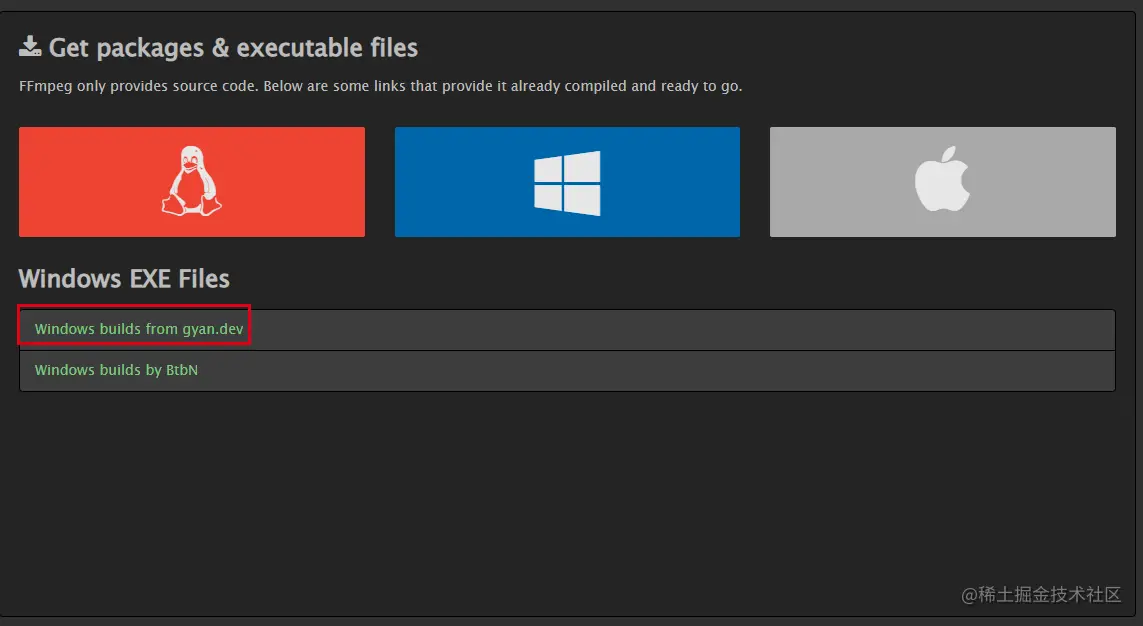Click the download icon beside Get packages heading
This screenshot has width=1143, height=626.
(30, 47)
